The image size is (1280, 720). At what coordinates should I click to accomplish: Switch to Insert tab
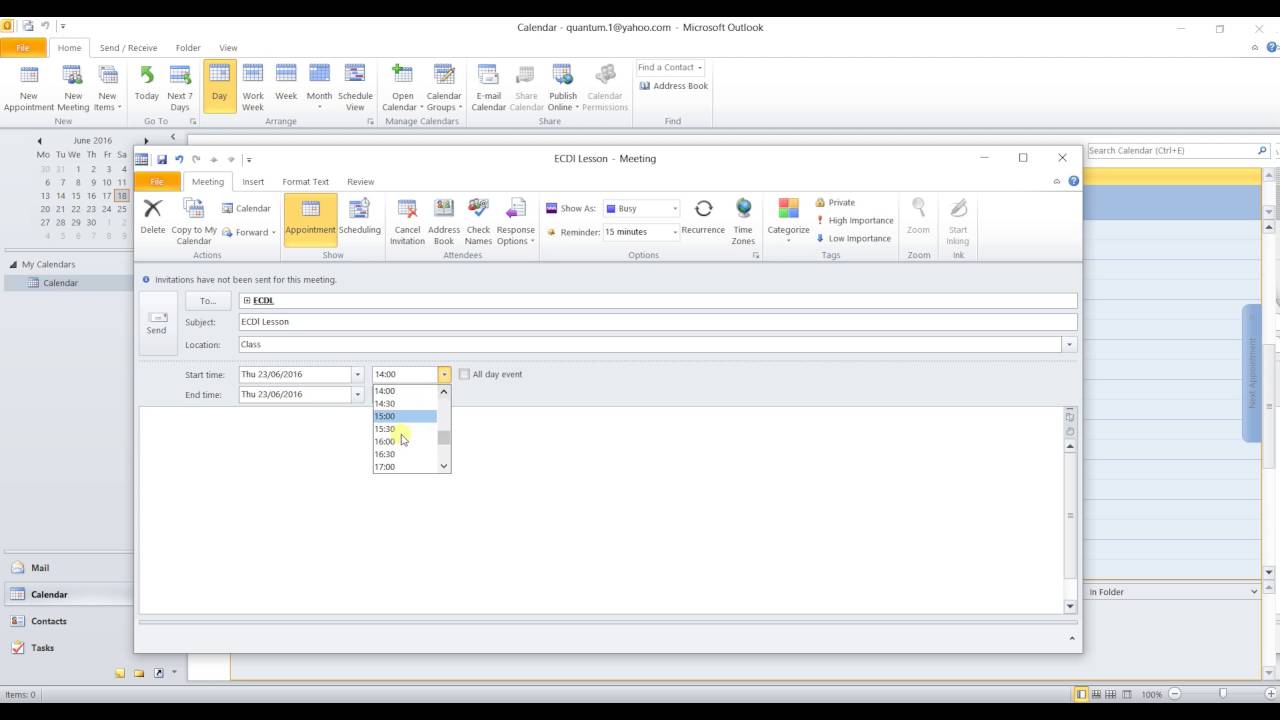click(x=253, y=182)
